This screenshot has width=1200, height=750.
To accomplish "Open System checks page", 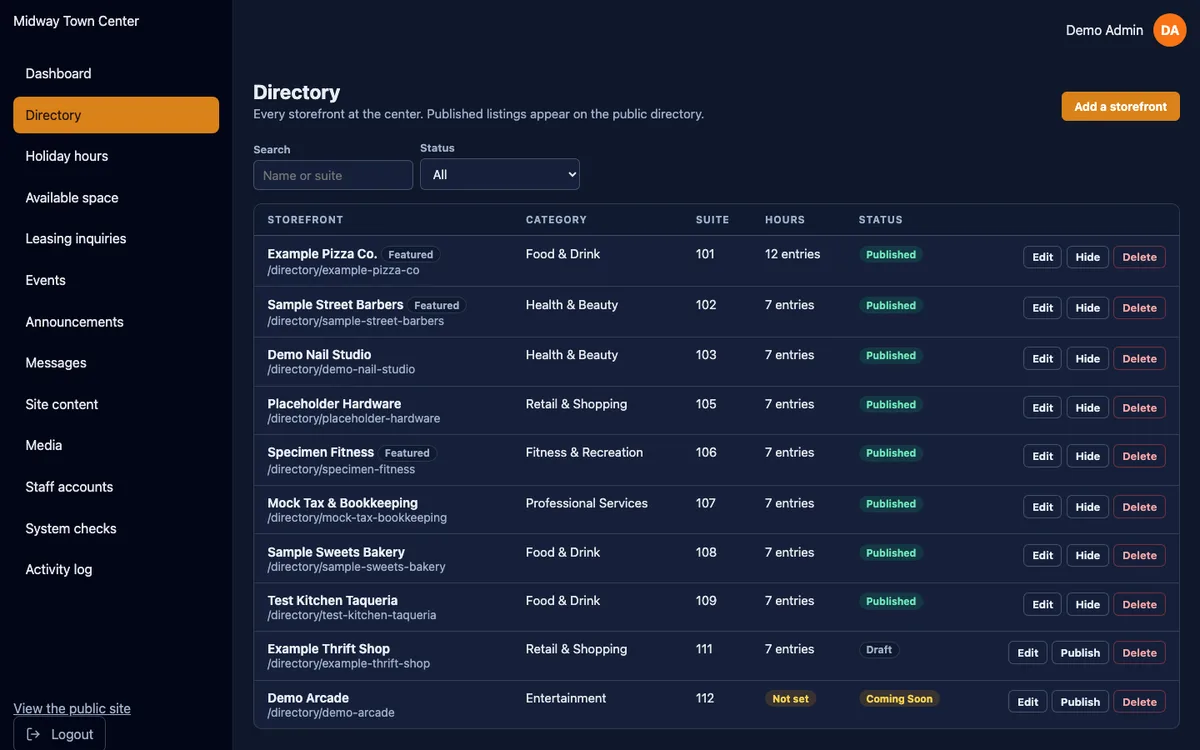I will 116,528.
